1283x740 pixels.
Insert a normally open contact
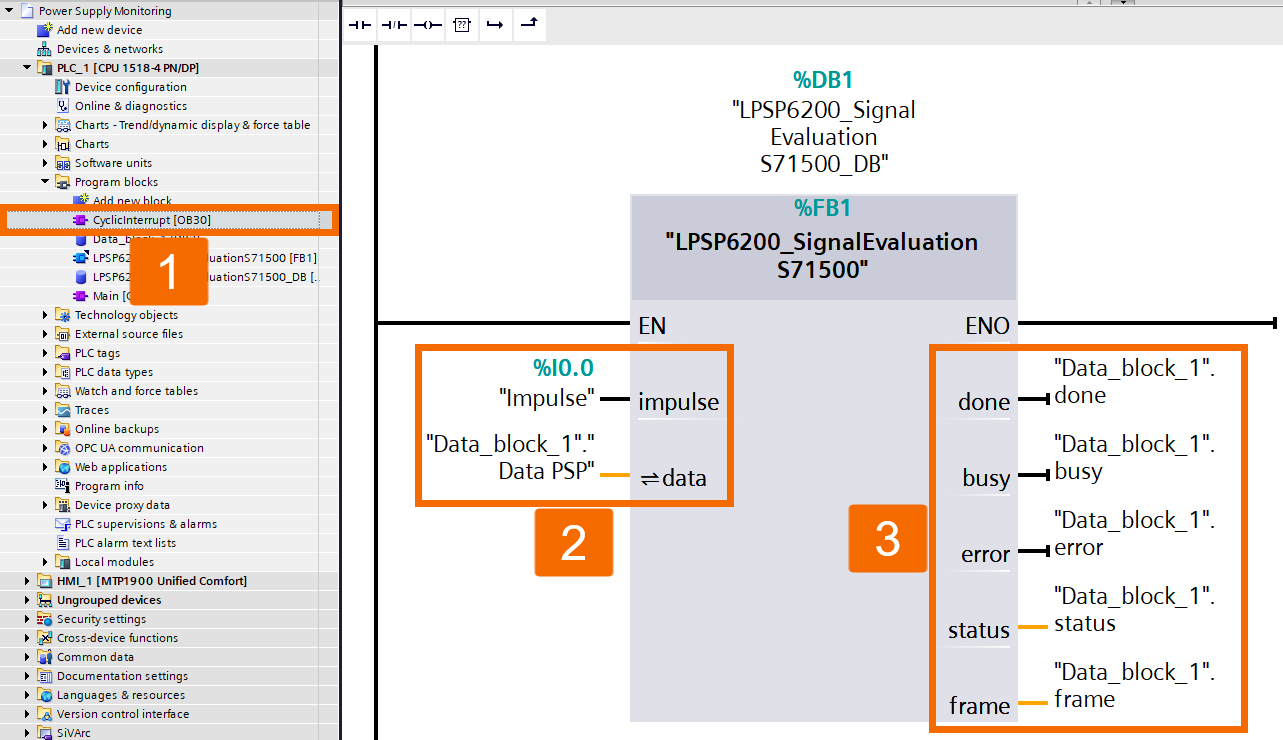pos(359,25)
